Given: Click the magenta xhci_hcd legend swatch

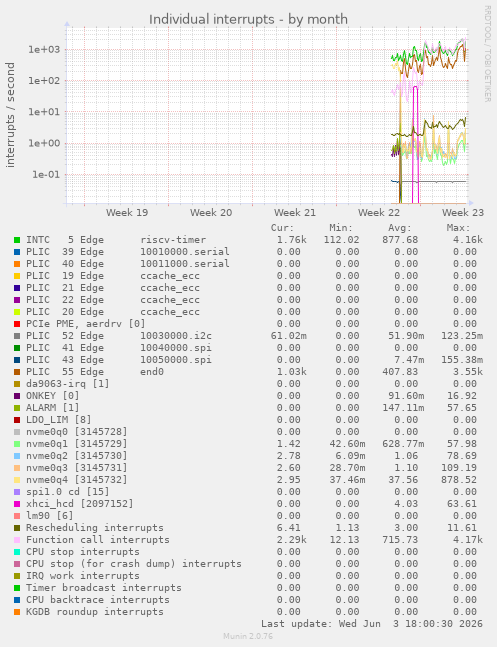Looking at the screenshot, I should [17, 504].
